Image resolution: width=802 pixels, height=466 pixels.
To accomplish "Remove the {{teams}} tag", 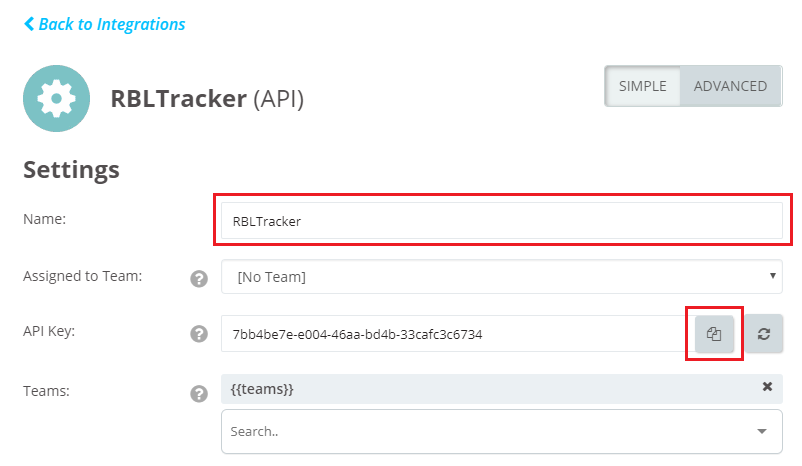I will coord(767,387).
